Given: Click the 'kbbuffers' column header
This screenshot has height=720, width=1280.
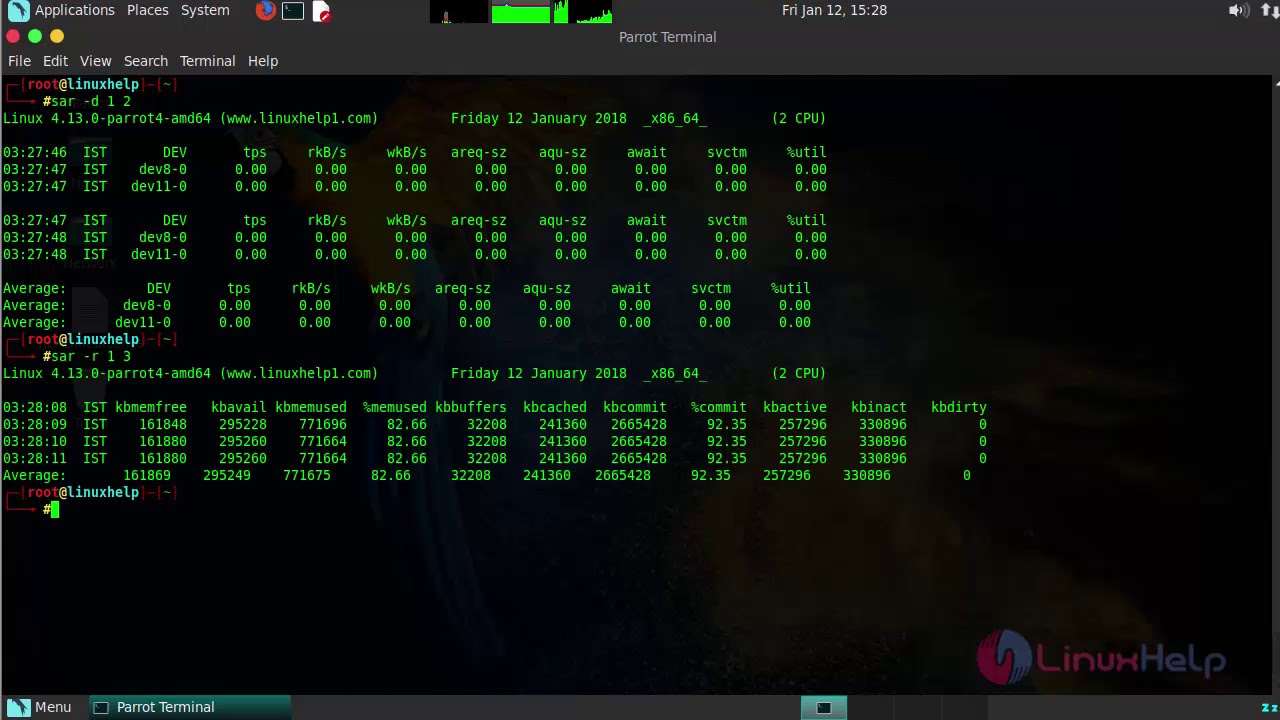Looking at the screenshot, I should pos(471,407).
